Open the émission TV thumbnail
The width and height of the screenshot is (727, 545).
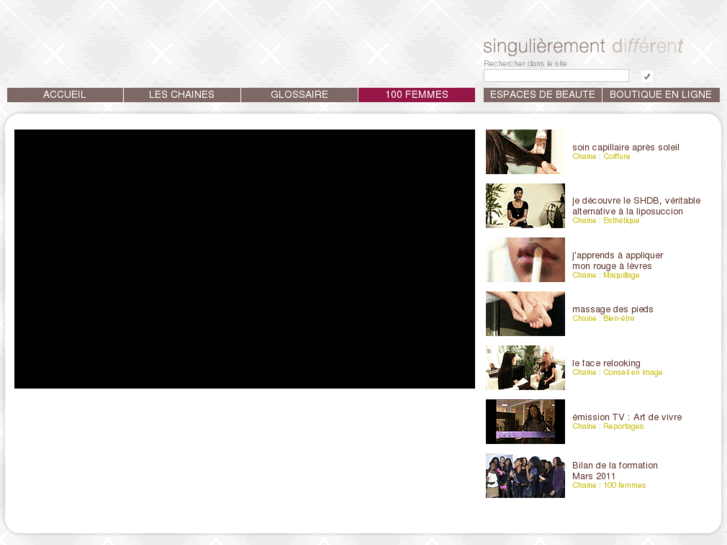click(525, 422)
